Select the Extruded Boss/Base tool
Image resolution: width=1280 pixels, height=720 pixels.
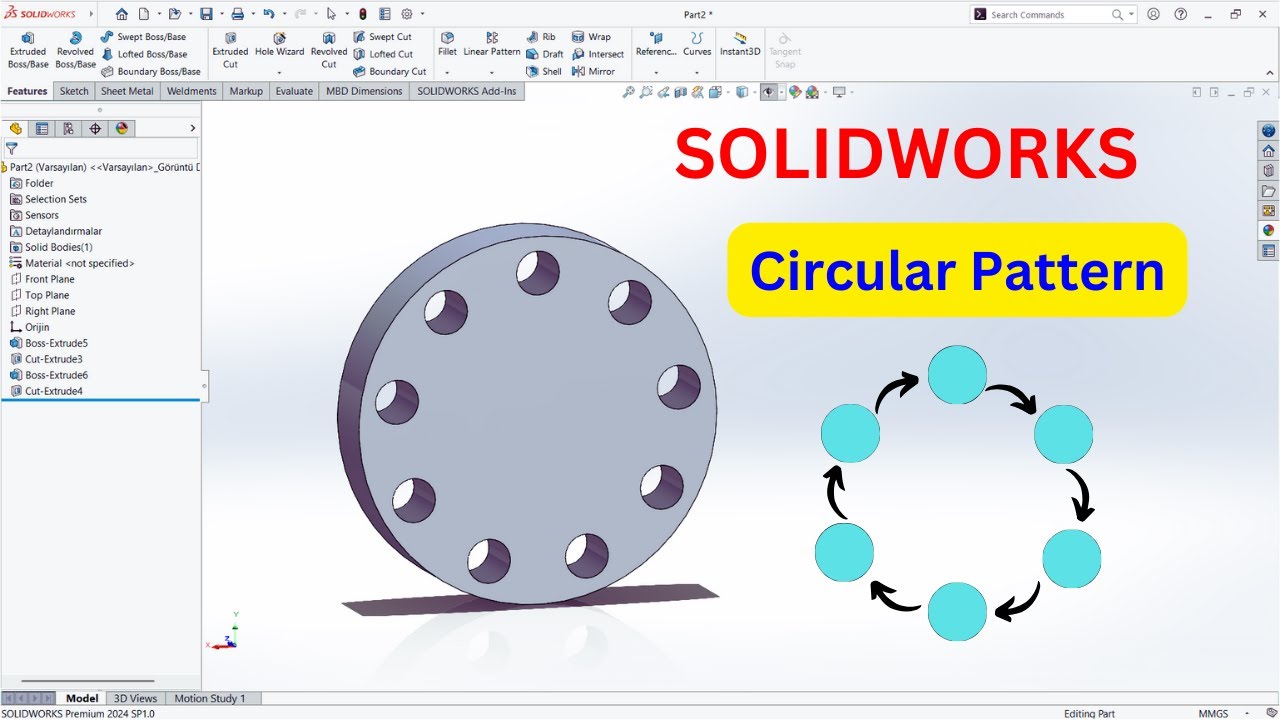(x=28, y=50)
